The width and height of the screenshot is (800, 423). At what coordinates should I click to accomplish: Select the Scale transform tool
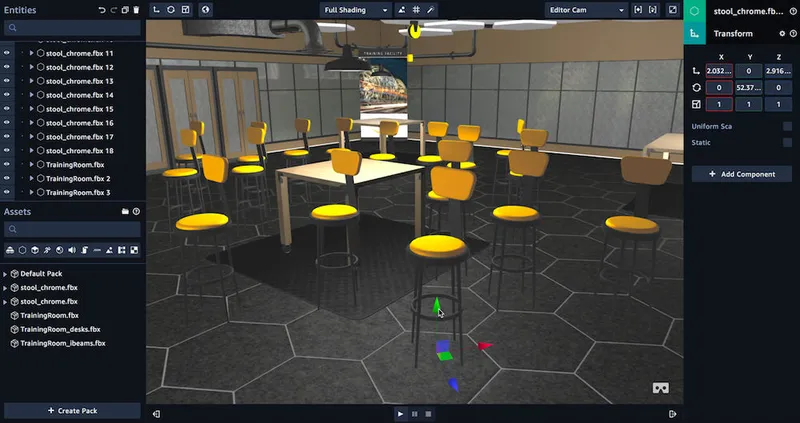185,10
